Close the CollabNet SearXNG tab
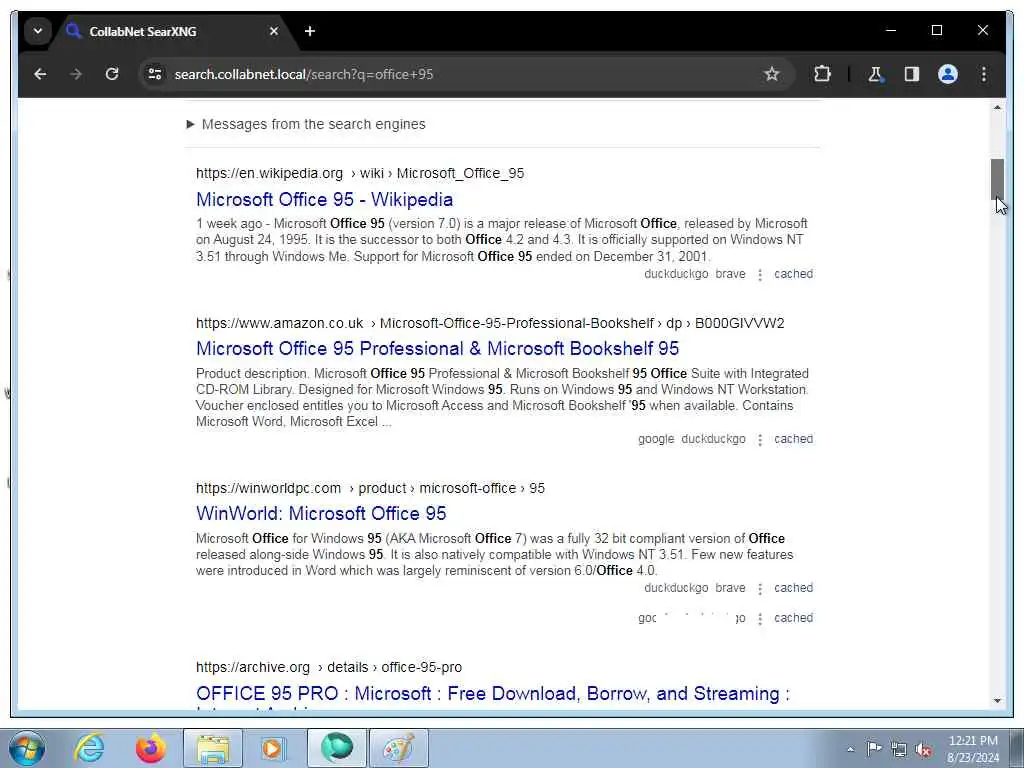 tap(274, 31)
